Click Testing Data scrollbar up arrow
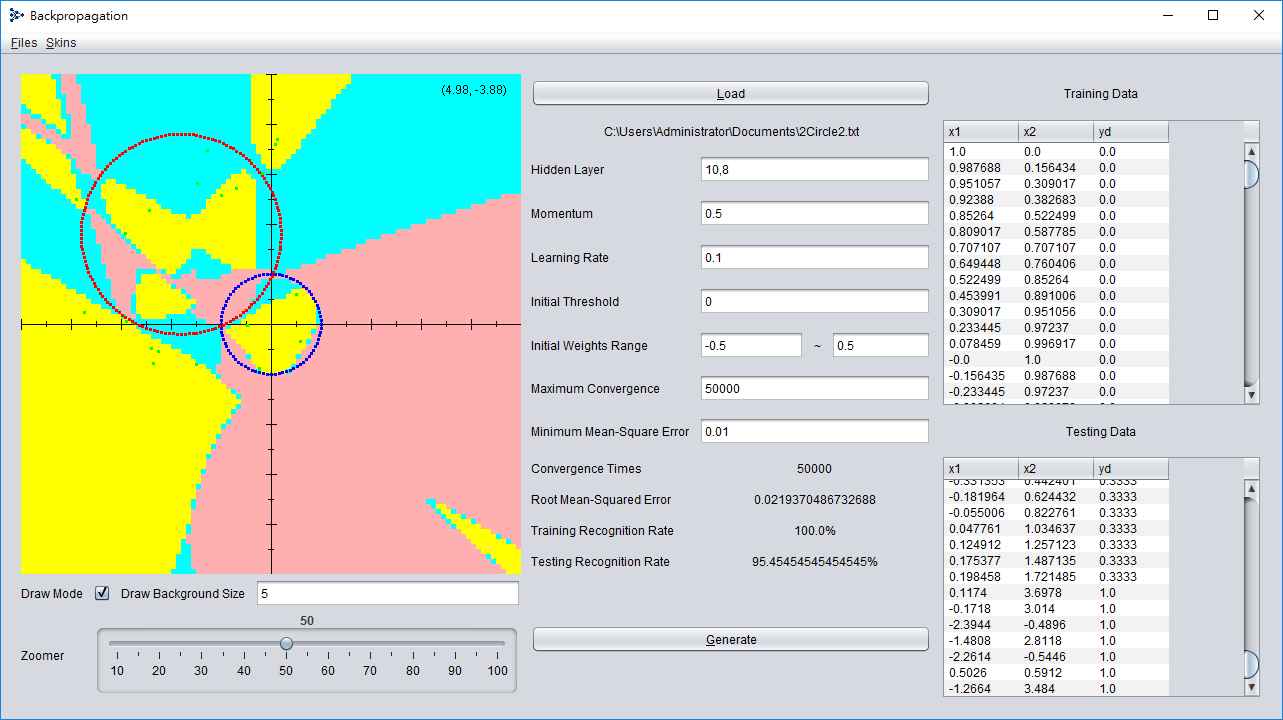Screen dimensions: 1283x720 click(1251, 488)
